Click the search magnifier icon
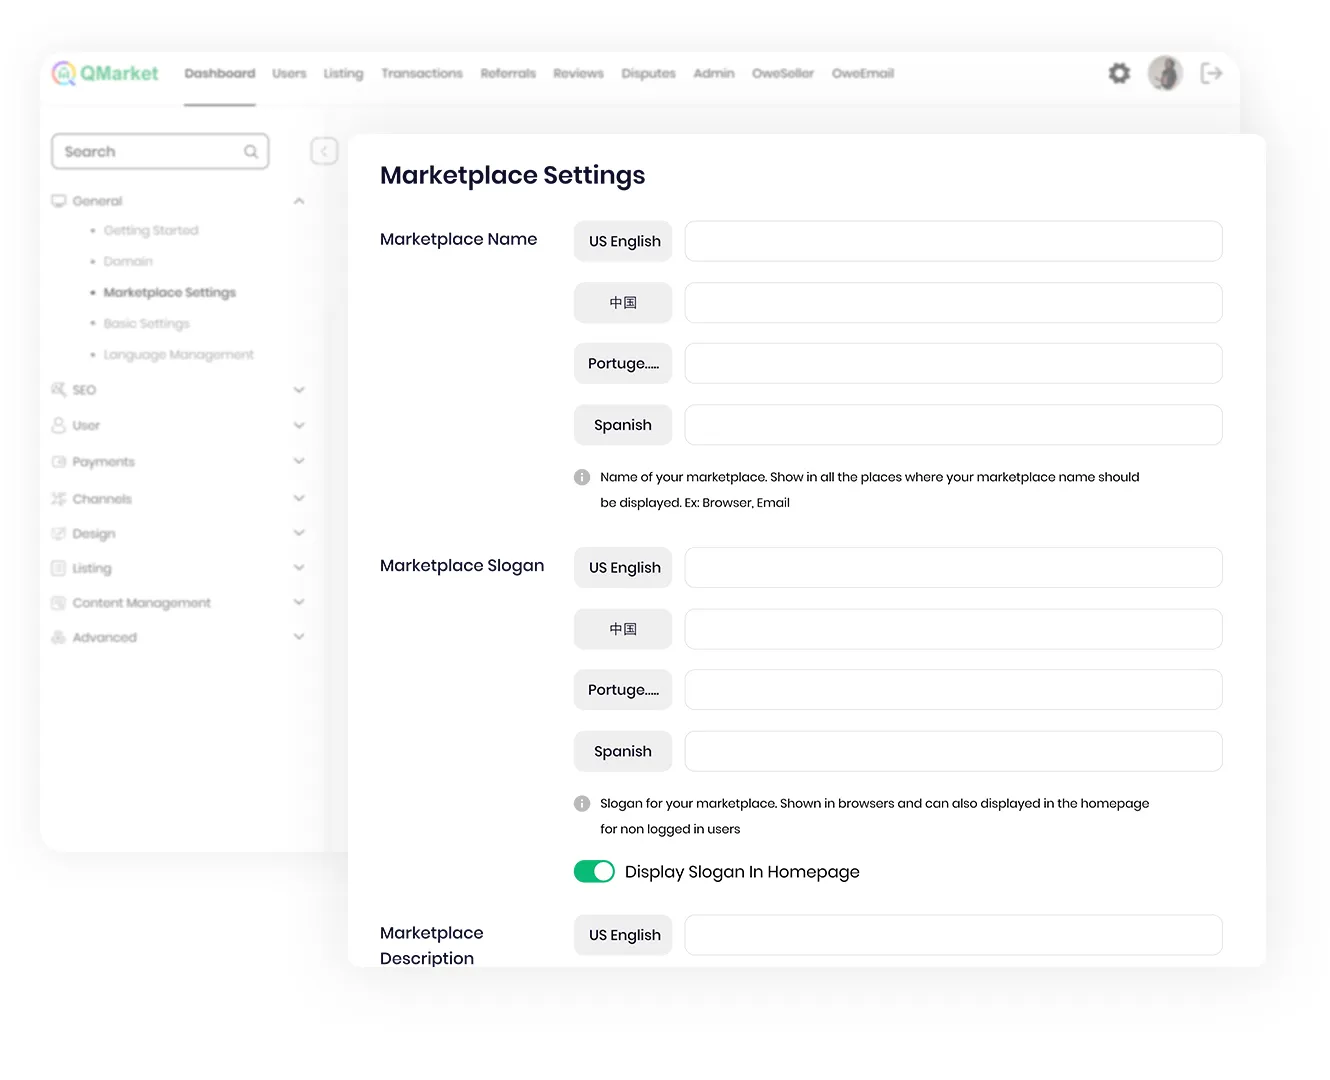This screenshot has height=1080, width=1330. click(251, 152)
